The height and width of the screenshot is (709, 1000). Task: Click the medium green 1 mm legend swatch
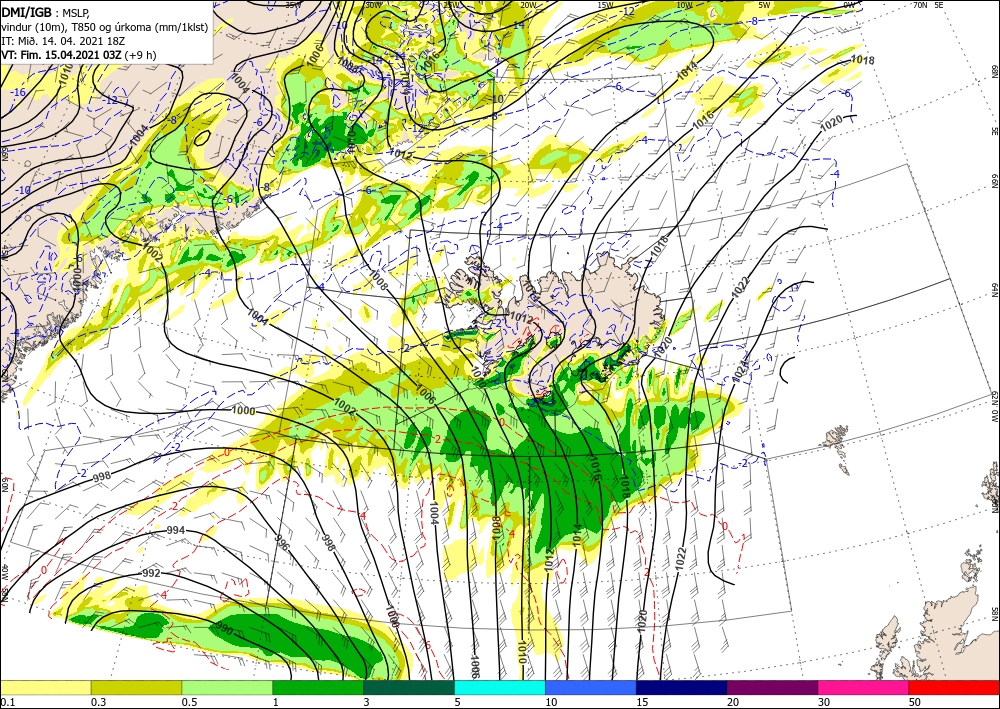318,687
